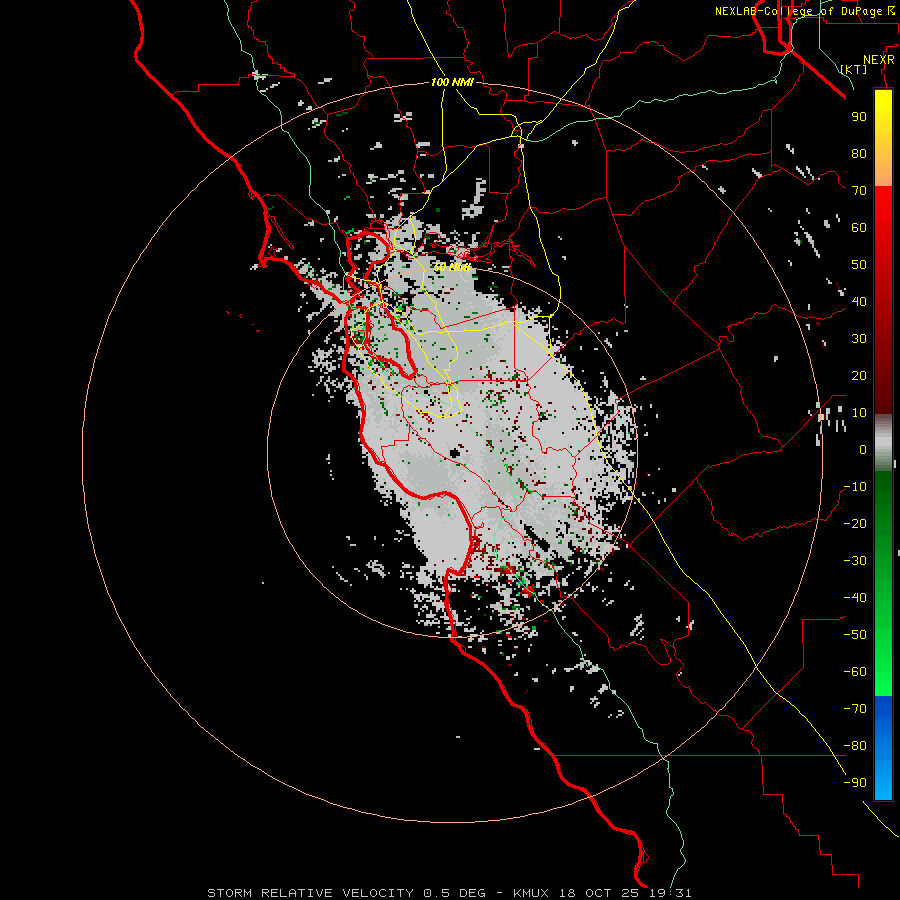Pick the "-20" label on the velocity scale

855,523
